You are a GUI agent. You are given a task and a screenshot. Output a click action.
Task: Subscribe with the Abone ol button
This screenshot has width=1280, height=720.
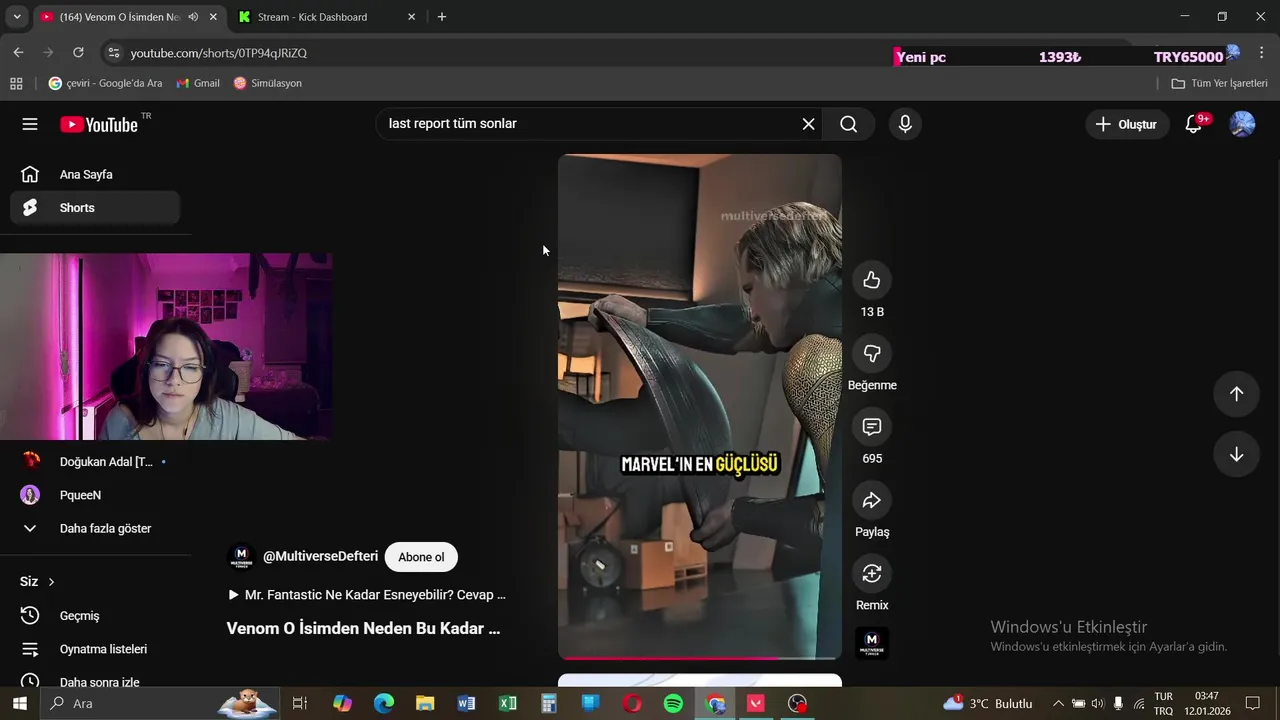(421, 557)
